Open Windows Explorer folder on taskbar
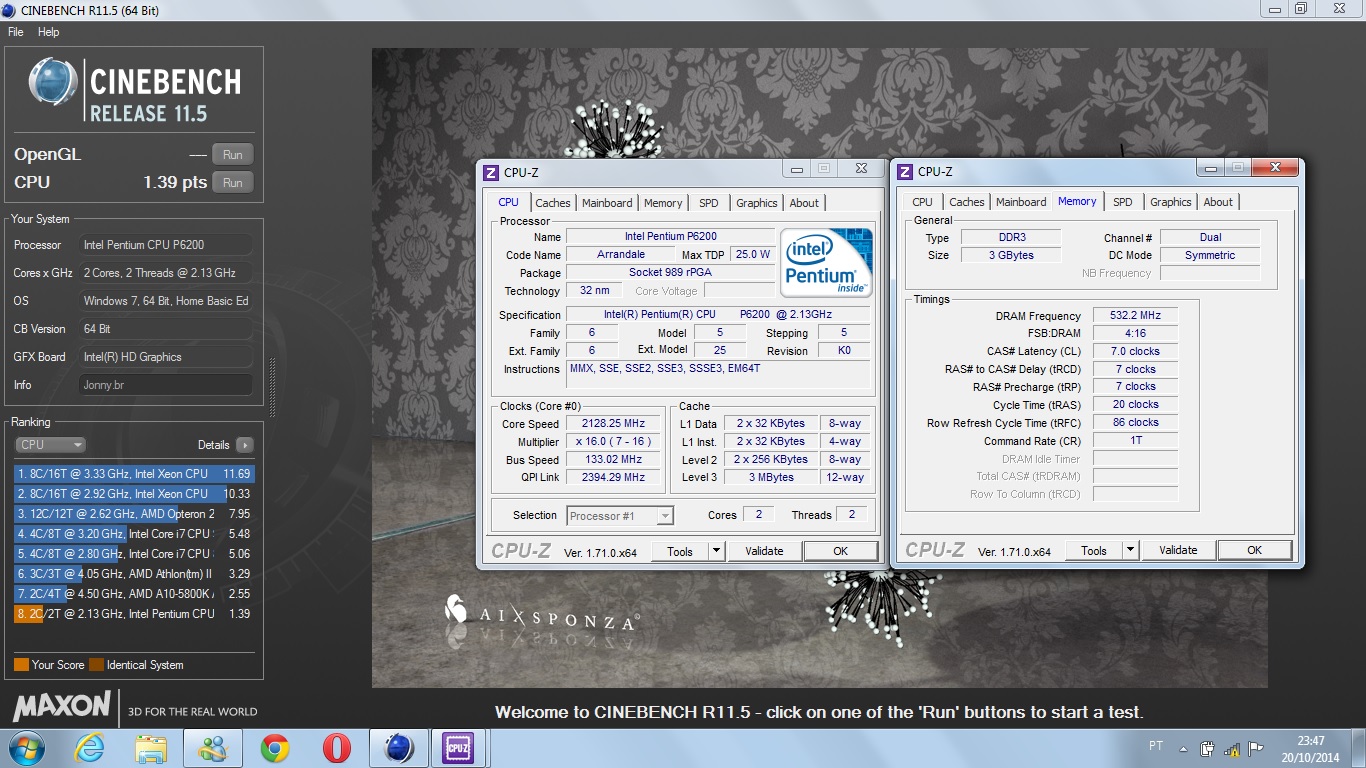Image resolution: width=1366 pixels, height=768 pixels. pyautogui.click(x=151, y=748)
